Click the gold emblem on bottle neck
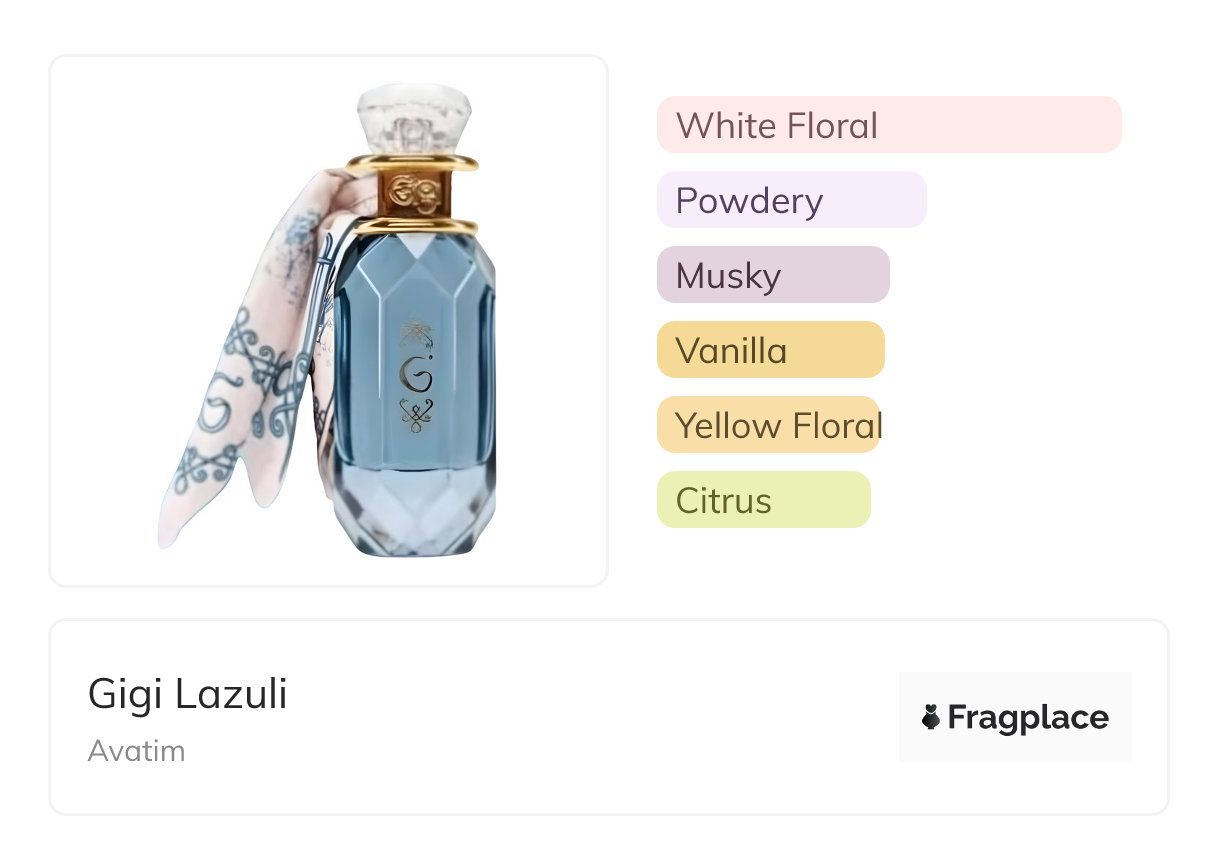 [x=412, y=190]
